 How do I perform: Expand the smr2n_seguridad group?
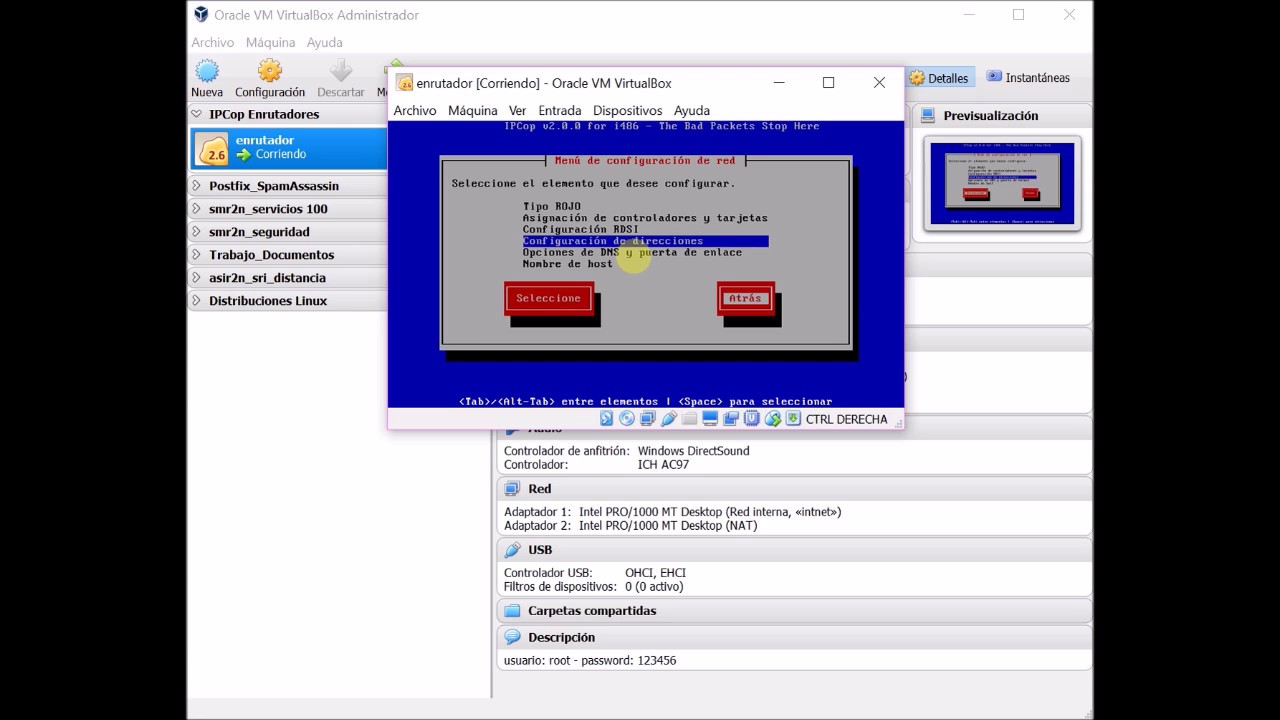(197, 232)
